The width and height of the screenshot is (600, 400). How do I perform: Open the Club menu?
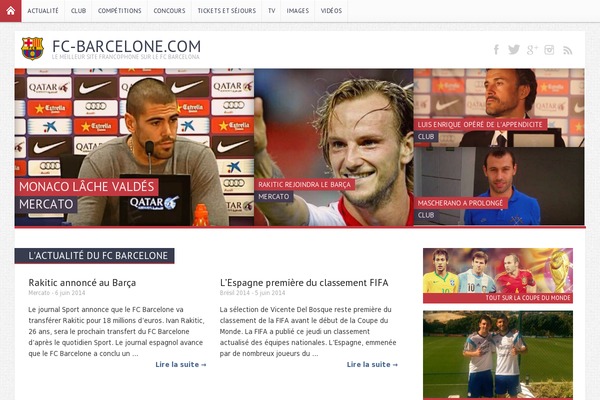point(78,11)
